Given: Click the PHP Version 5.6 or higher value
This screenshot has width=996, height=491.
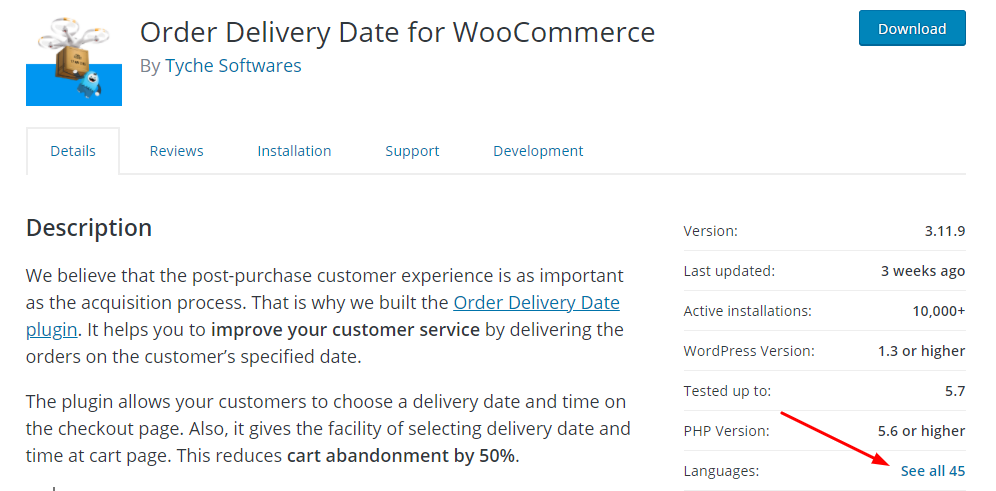Looking at the screenshot, I should [919, 431].
